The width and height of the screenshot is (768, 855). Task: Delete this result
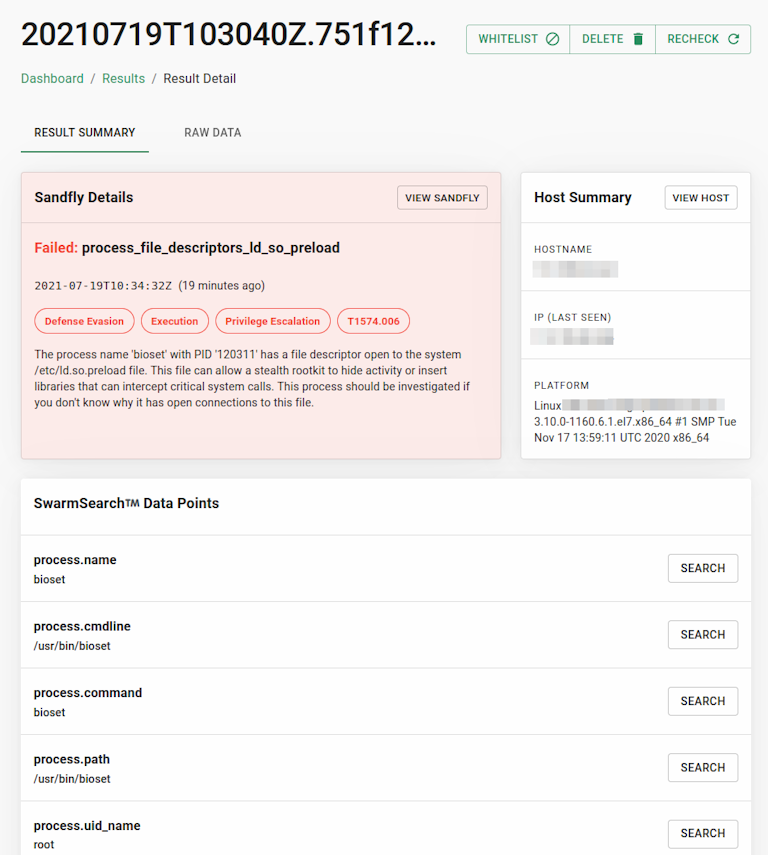612,39
